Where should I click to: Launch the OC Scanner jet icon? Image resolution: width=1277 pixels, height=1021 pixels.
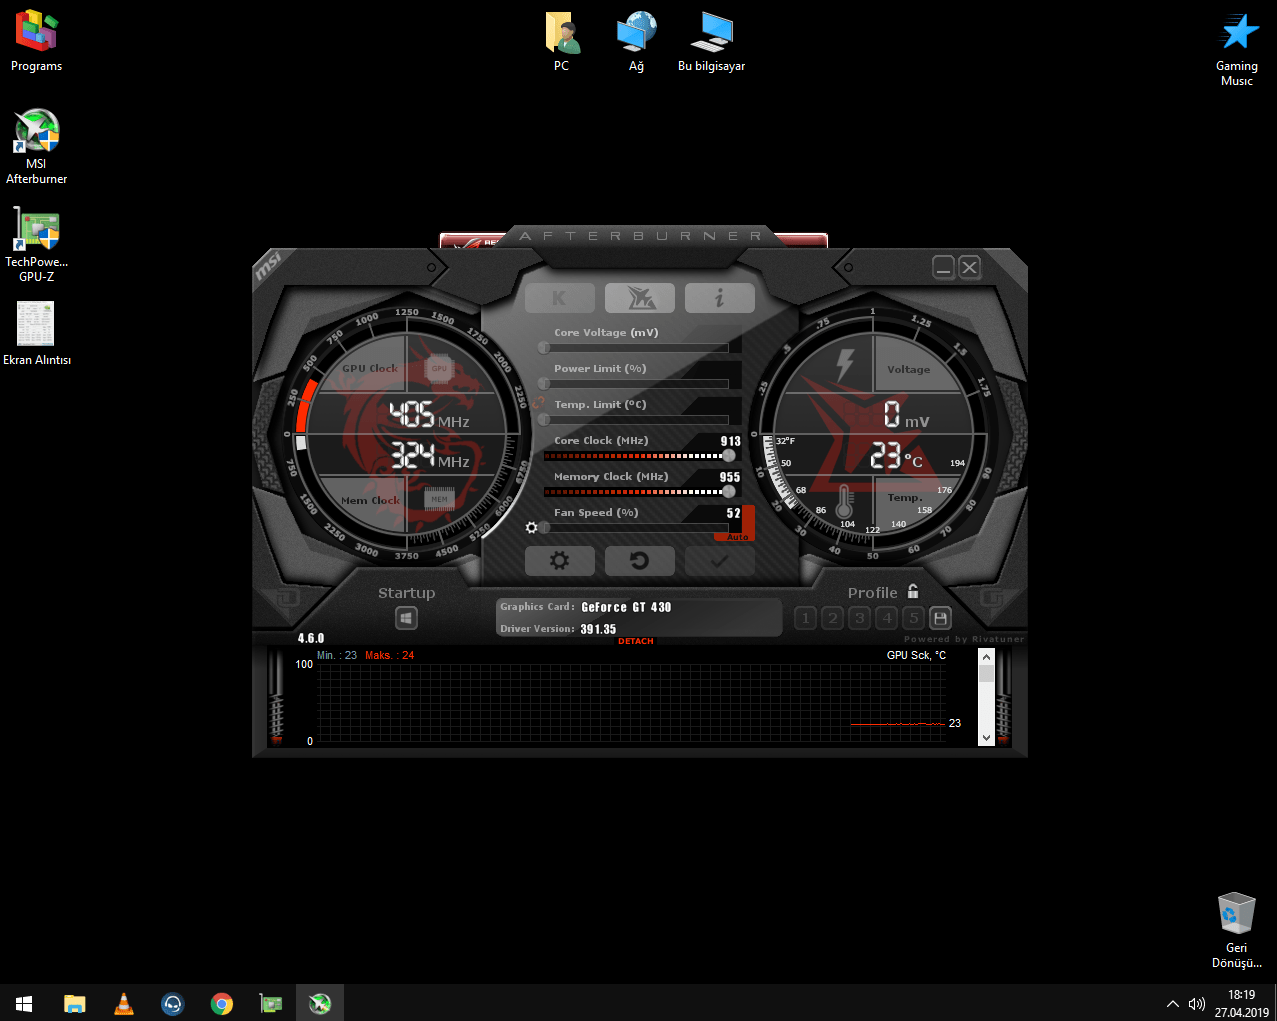click(x=640, y=298)
